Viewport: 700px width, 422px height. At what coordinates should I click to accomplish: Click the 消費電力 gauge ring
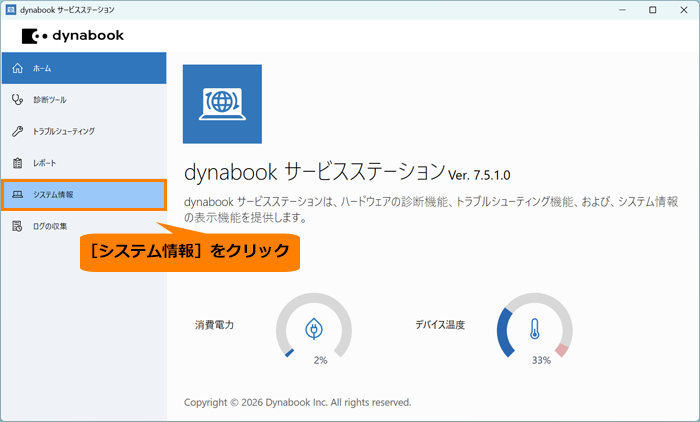click(x=314, y=326)
